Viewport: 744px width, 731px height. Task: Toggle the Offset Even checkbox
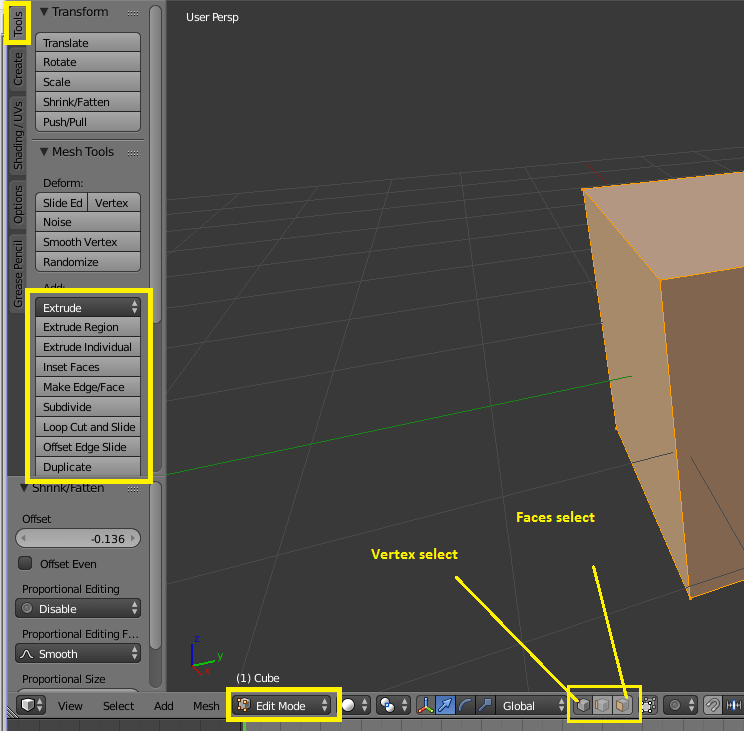[25, 563]
